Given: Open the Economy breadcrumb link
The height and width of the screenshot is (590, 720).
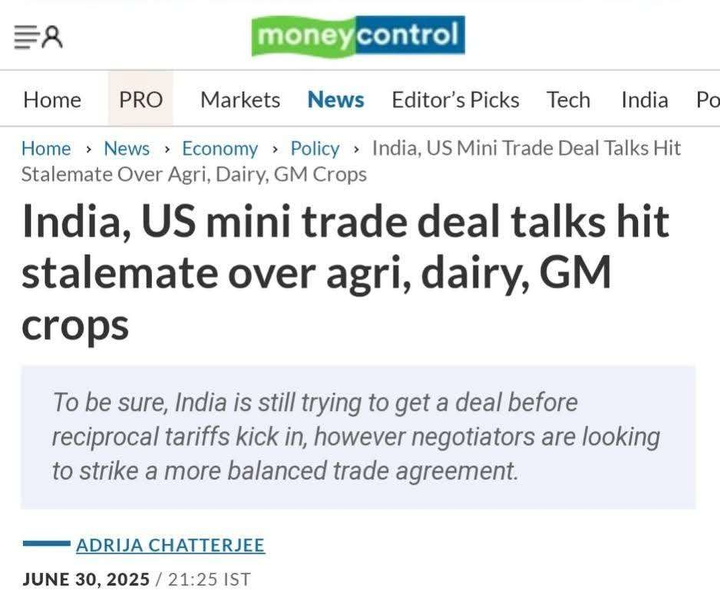Looking at the screenshot, I should [220, 149].
